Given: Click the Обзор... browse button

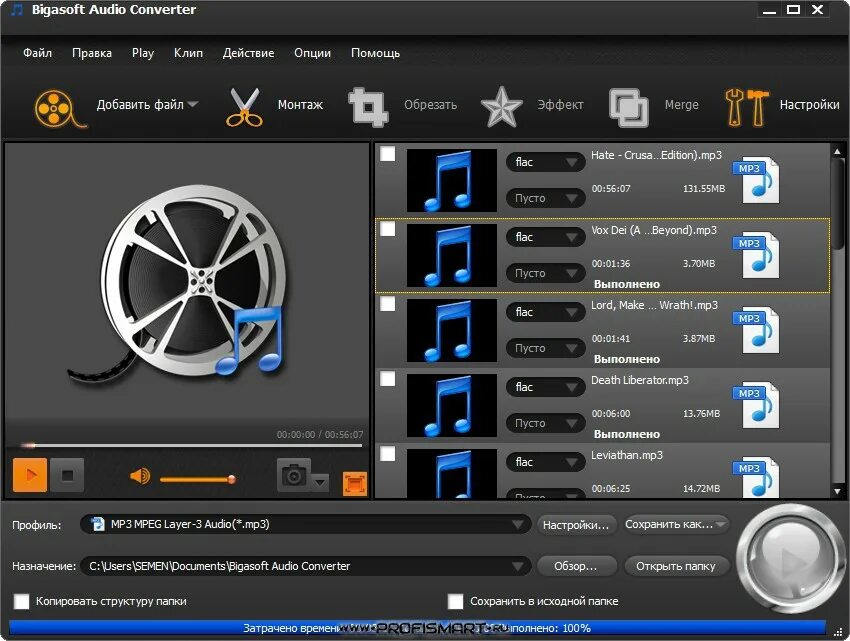Looking at the screenshot, I should point(576,566).
